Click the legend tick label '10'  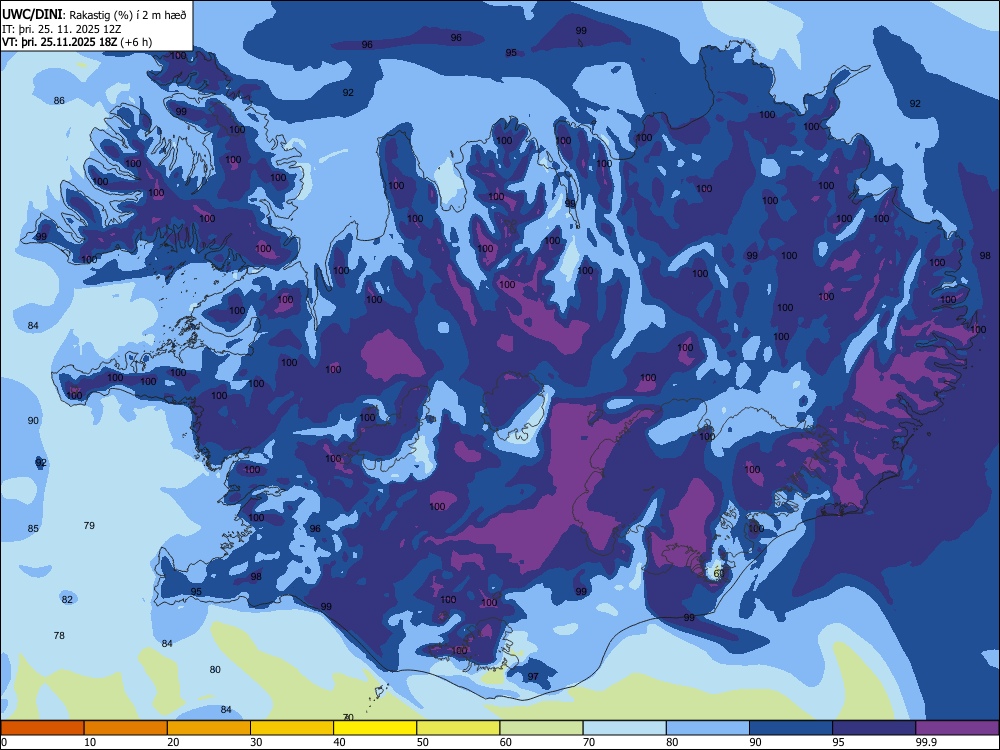click(90, 742)
